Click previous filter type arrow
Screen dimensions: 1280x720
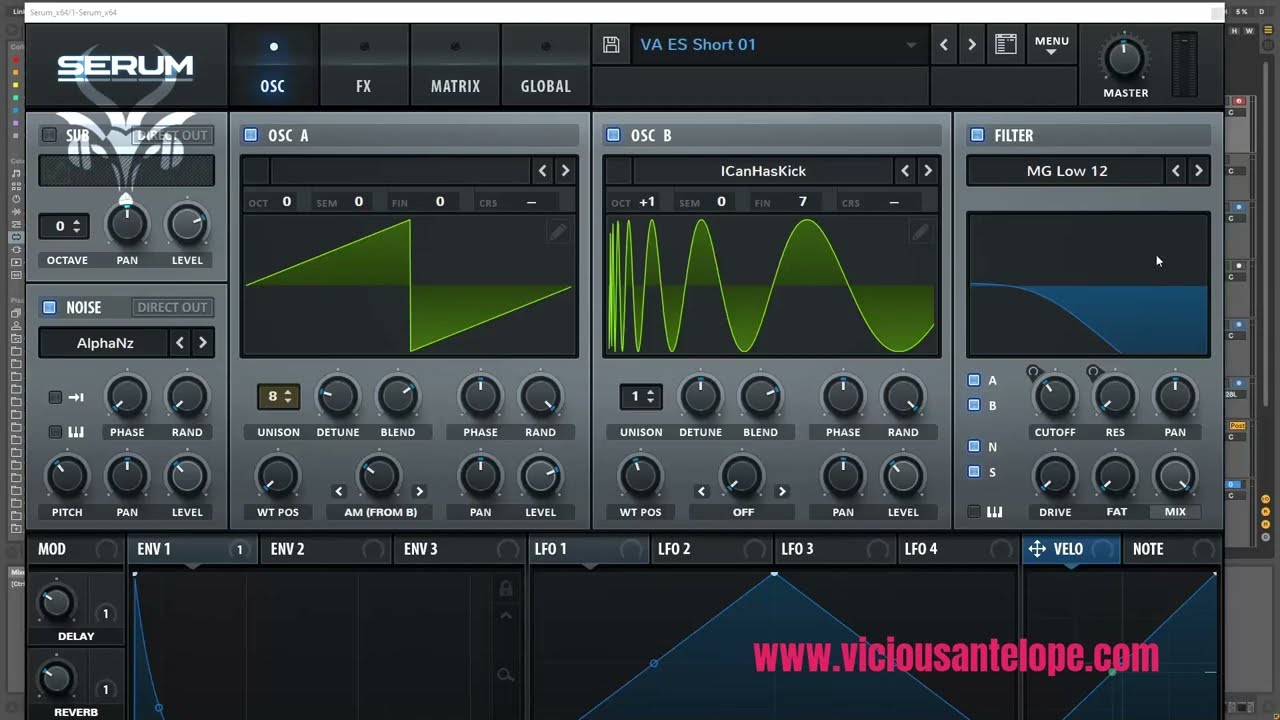click(1176, 171)
